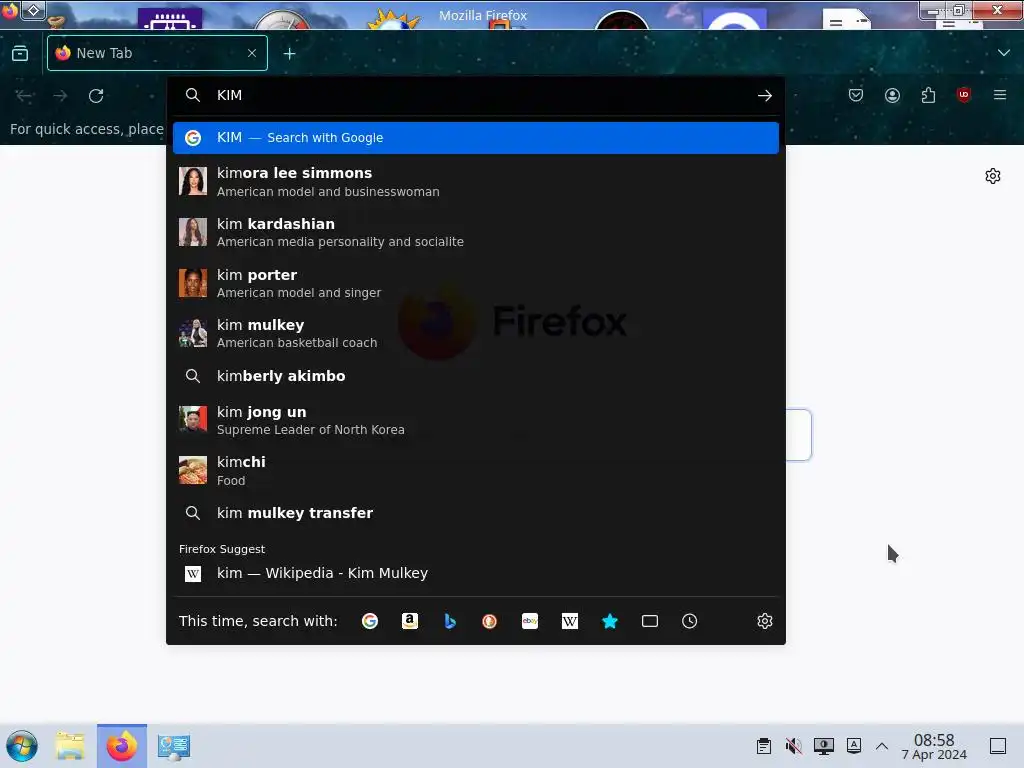The image size is (1024, 768).
Task: Select the kim mulkey transfer suggestion
Action: point(476,513)
